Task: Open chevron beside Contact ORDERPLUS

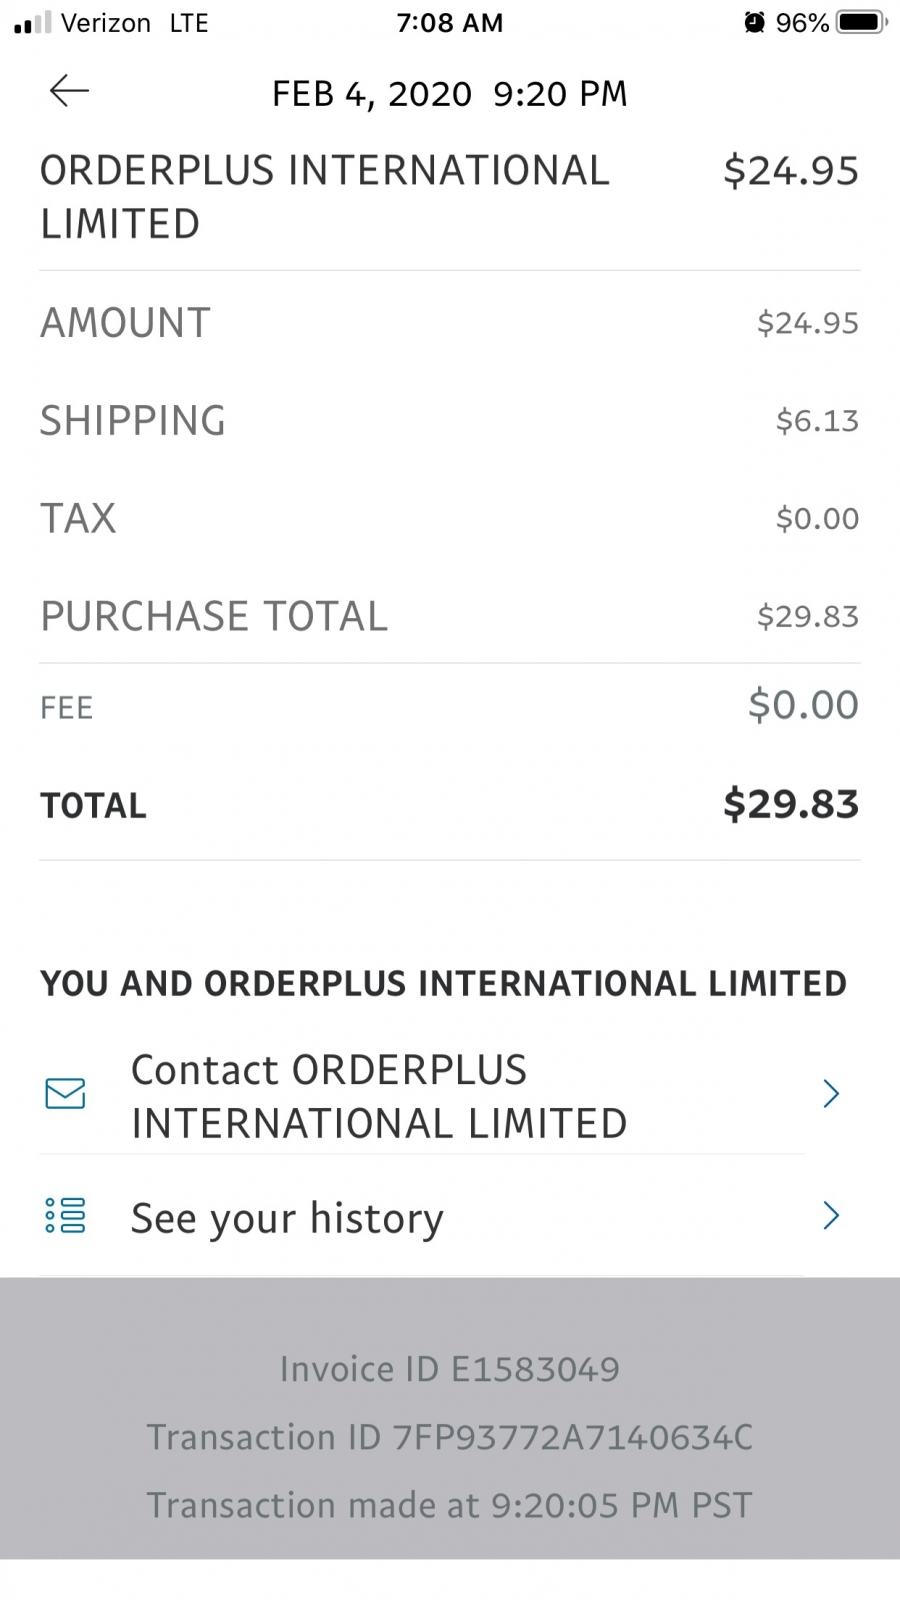Action: click(830, 1094)
